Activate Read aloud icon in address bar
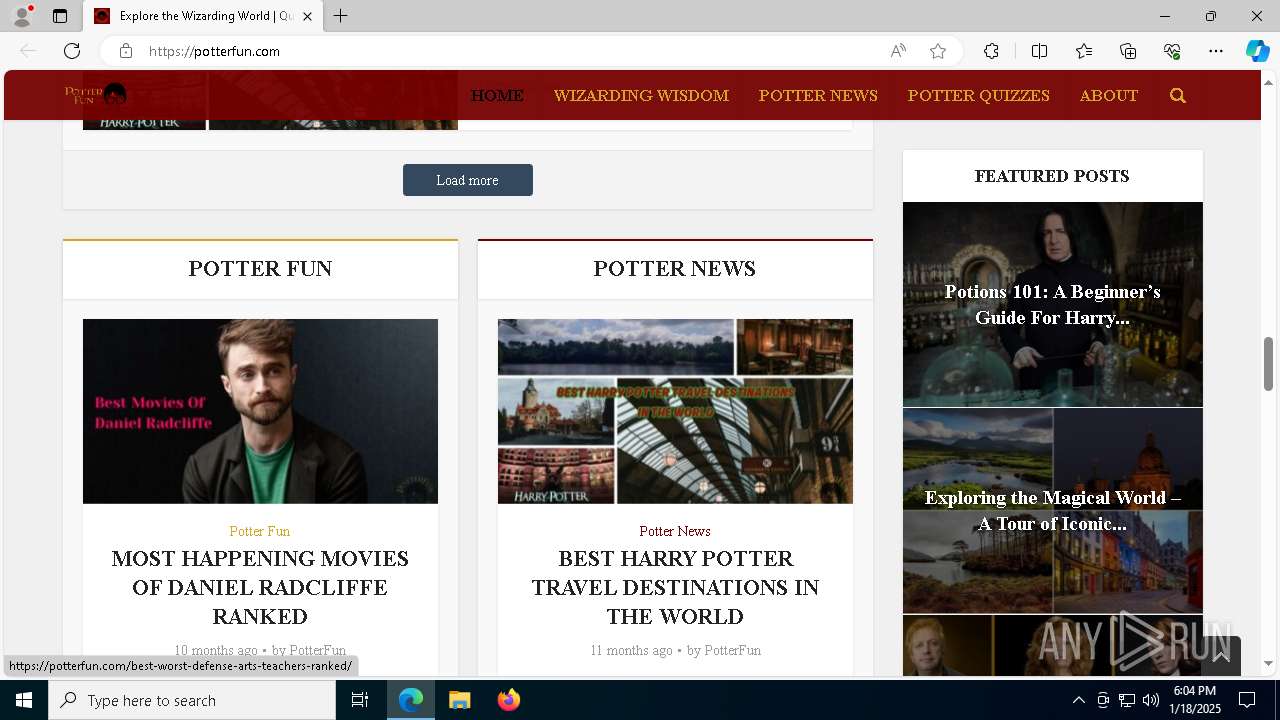This screenshot has width=1280, height=720. [898, 51]
